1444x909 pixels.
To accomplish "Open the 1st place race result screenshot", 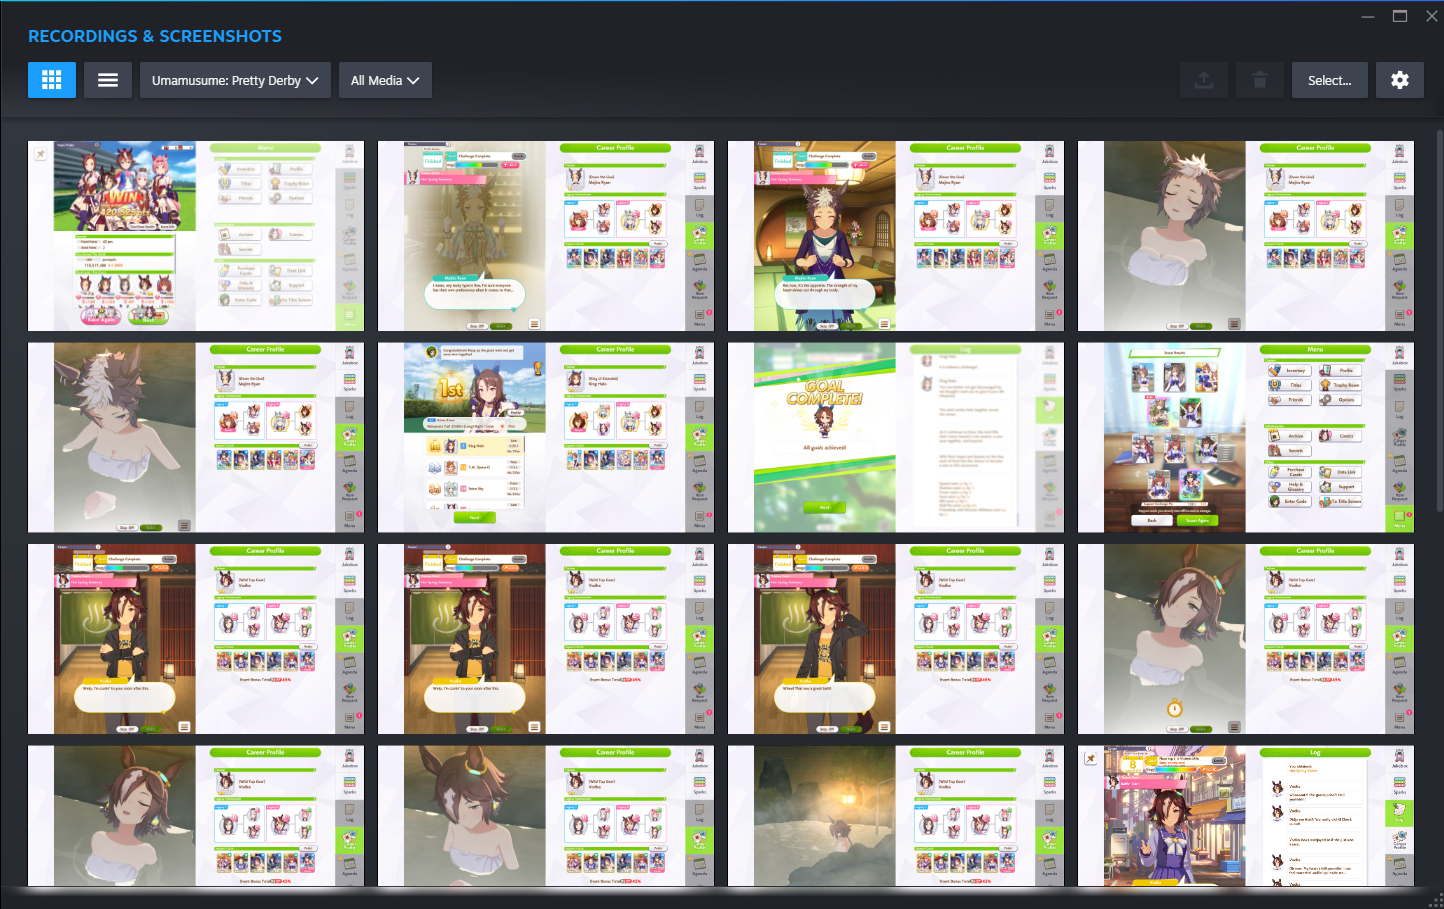I will (546, 438).
